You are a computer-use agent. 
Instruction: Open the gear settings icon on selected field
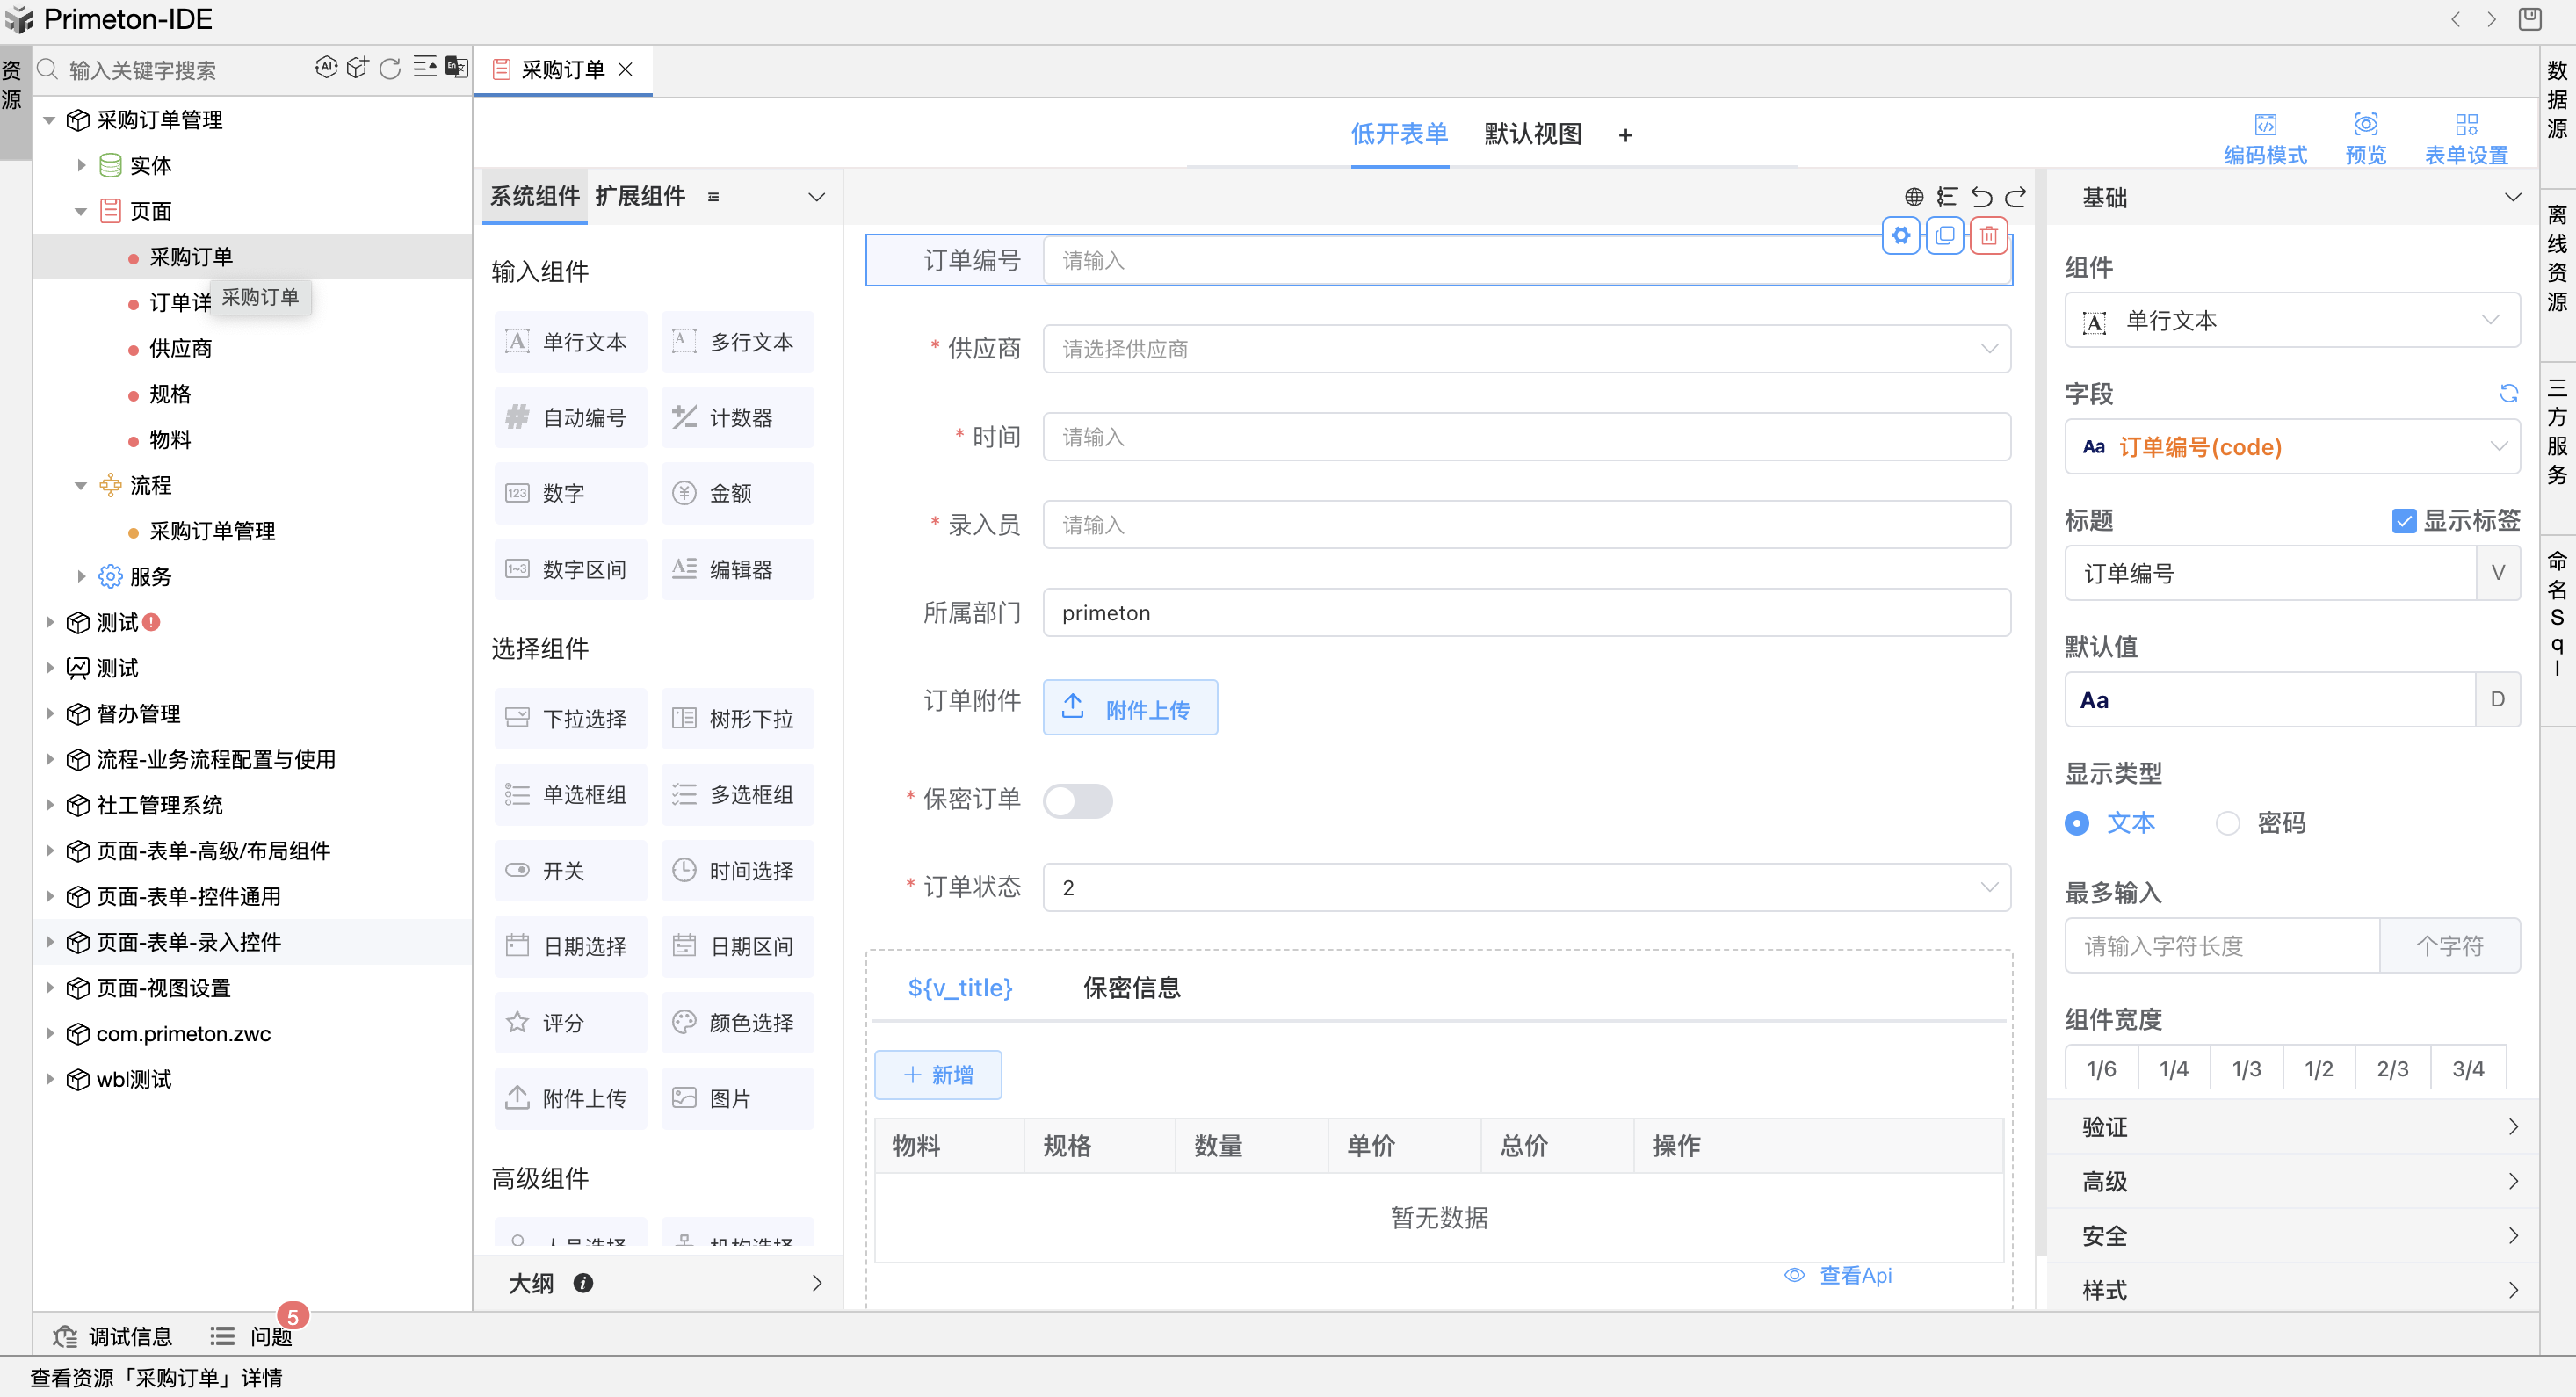point(1900,236)
